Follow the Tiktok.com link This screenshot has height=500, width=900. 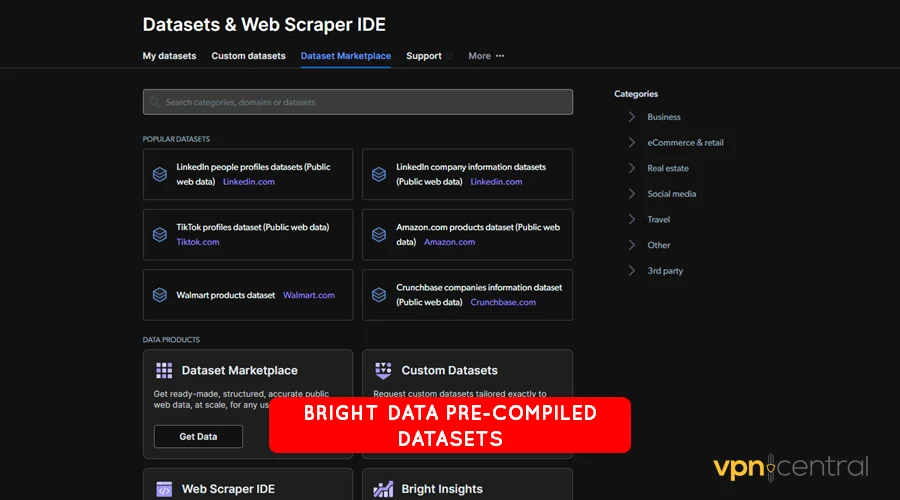(197, 242)
